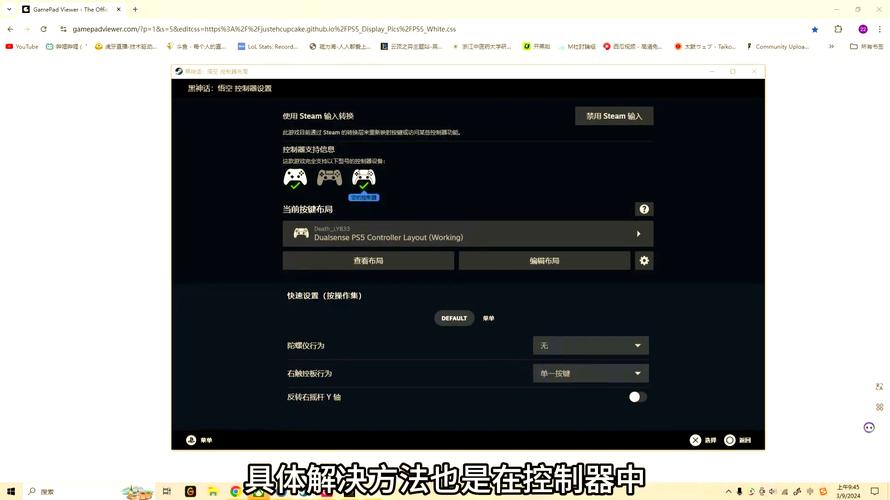
Task: Click the site info icon in address bar
Action: (x=63, y=29)
